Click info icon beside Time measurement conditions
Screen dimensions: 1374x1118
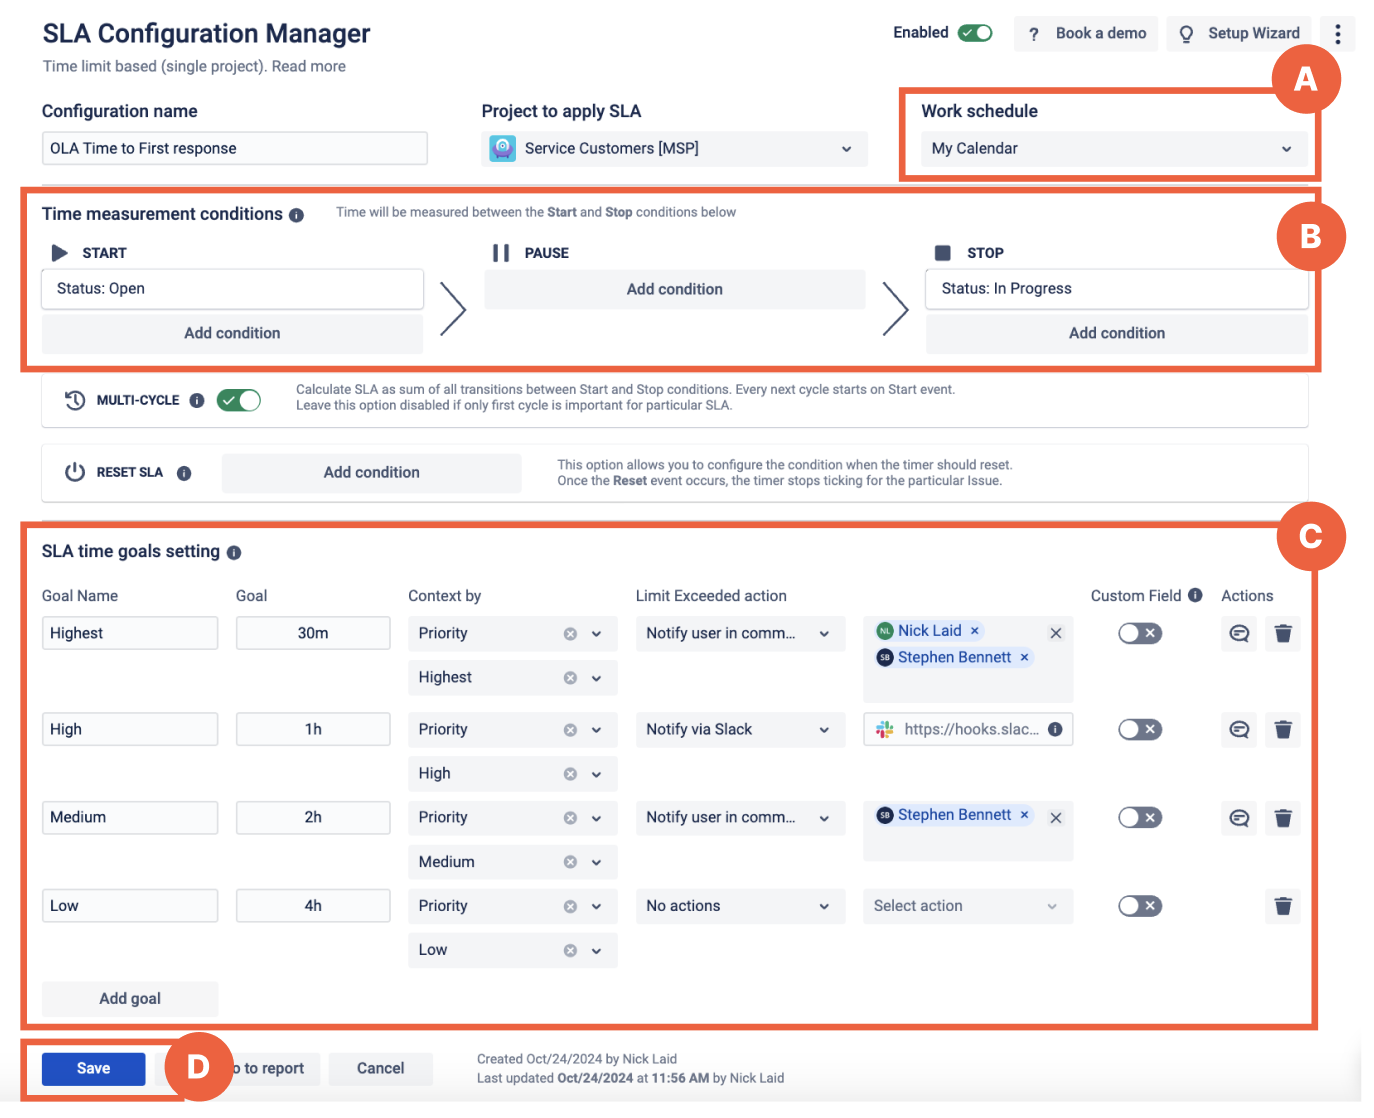(x=296, y=215)
